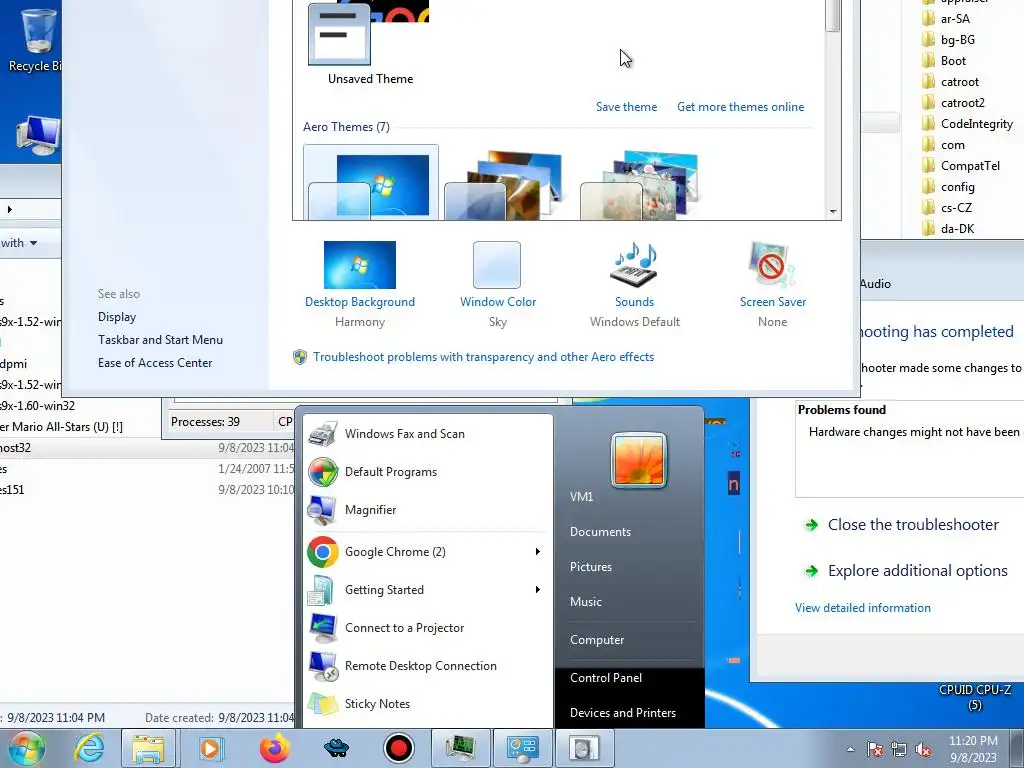Open the da-DK folder
The width and height of the screenshot is (1024, 768).
948,229
